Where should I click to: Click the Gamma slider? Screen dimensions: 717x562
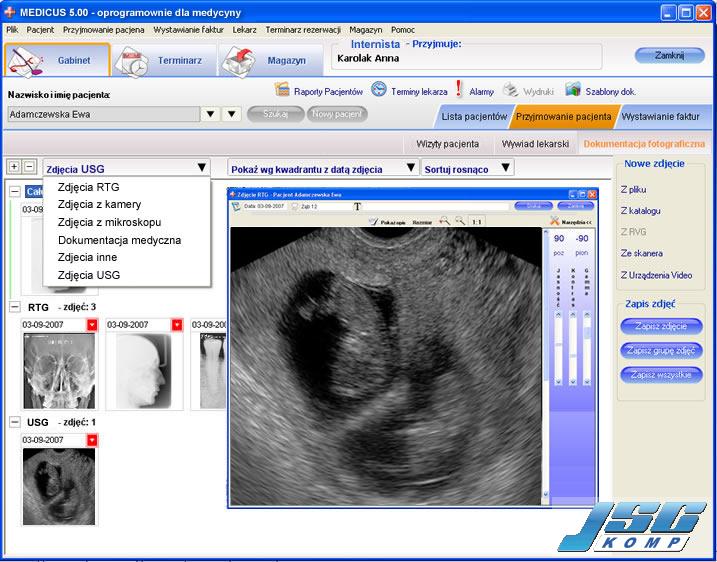click(x=587, y=348)
